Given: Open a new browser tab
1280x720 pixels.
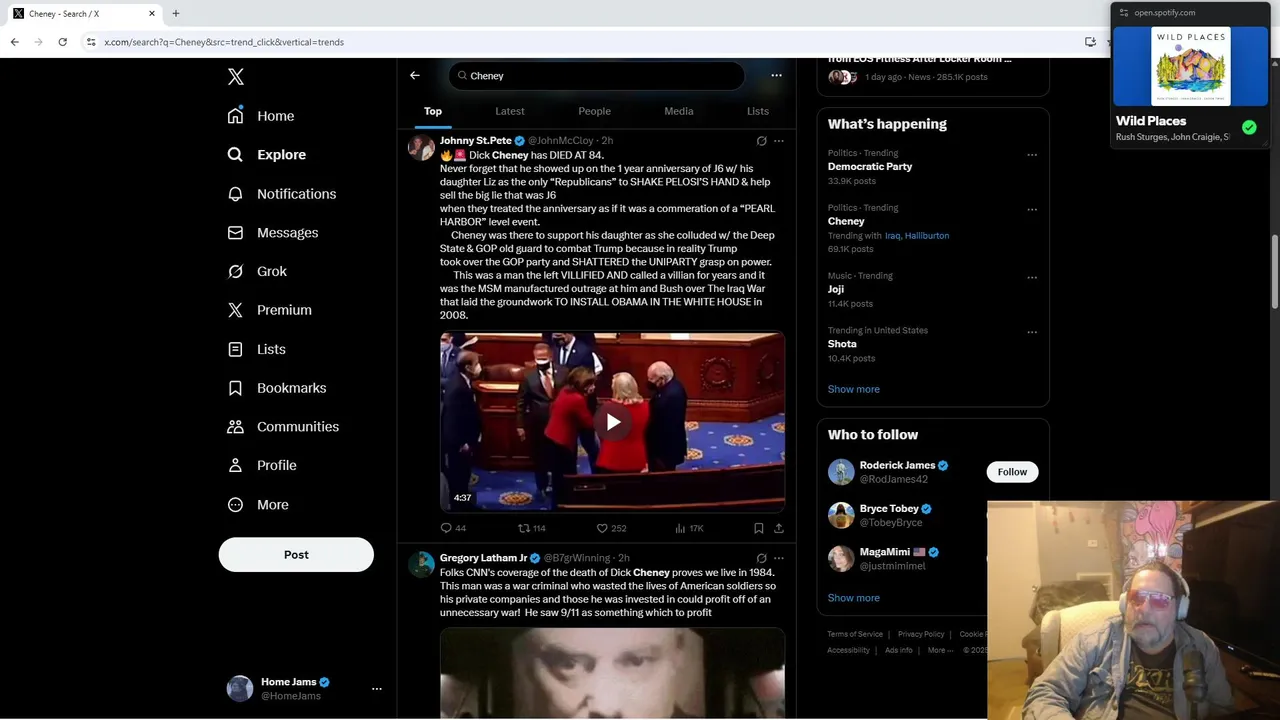Looking at the screenshot, I should click(175, 13).
